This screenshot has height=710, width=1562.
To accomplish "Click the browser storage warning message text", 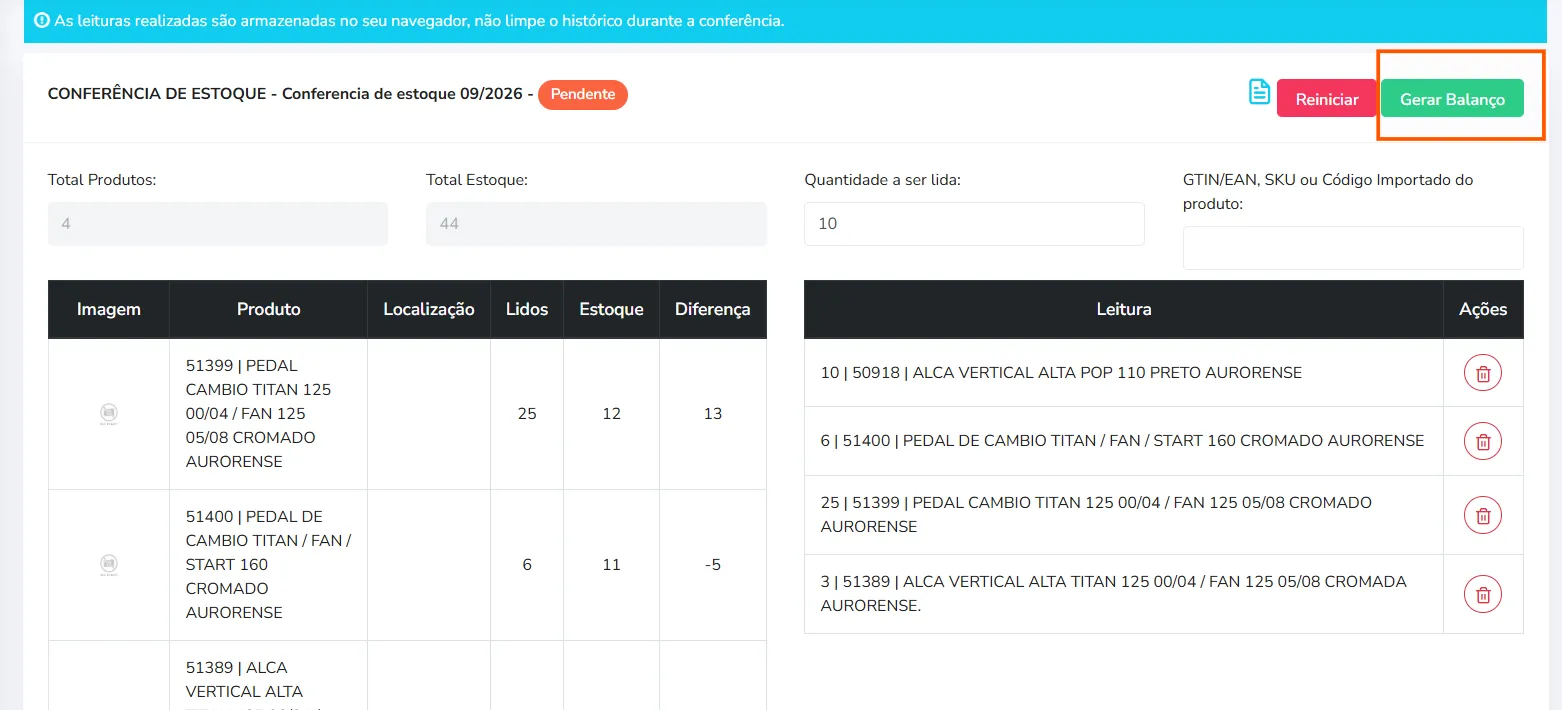I will tap(419, 21).
